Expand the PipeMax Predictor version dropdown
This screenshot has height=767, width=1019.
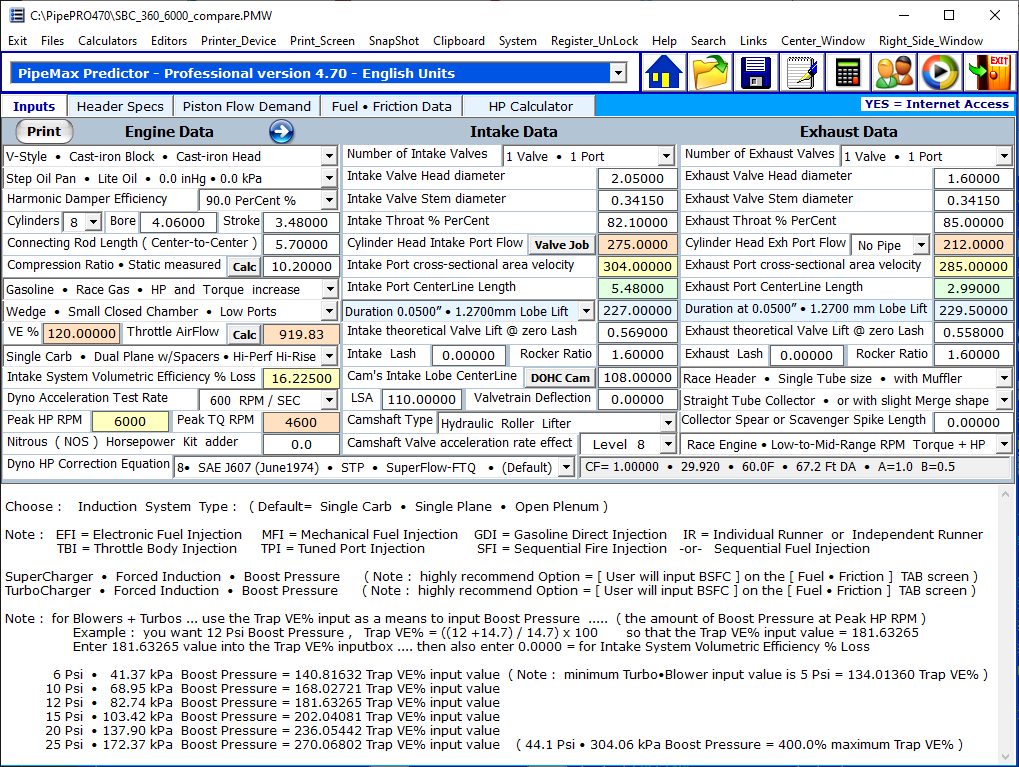click(619, 73)
